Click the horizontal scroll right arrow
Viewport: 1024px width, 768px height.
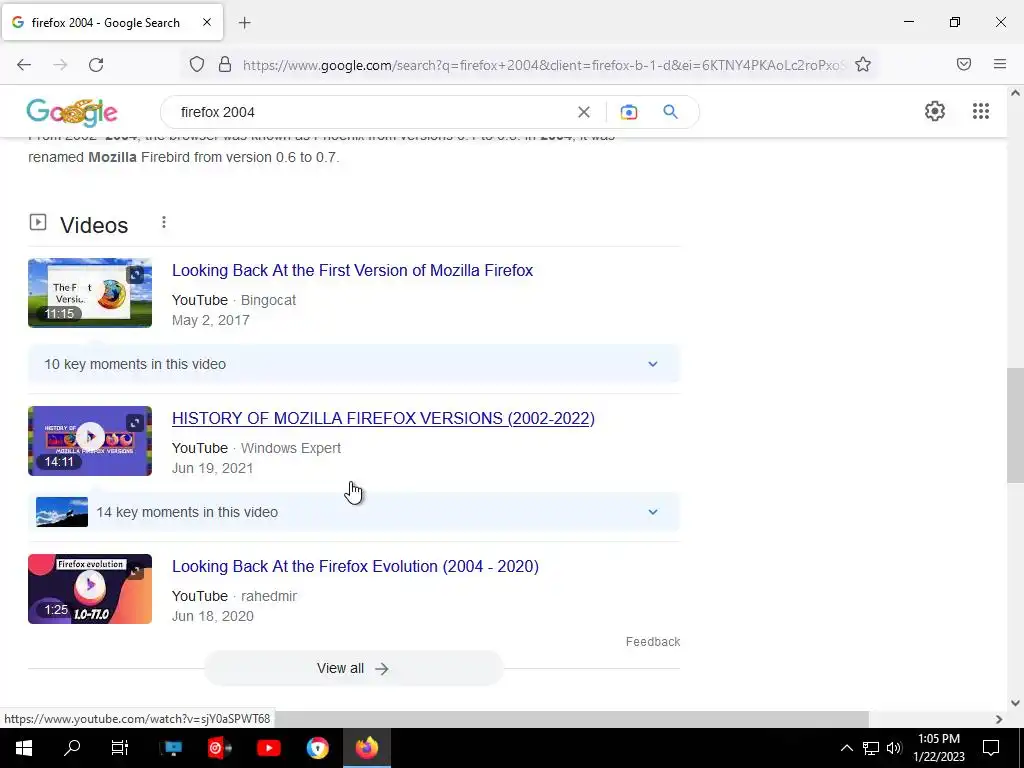tap(999, 719)
